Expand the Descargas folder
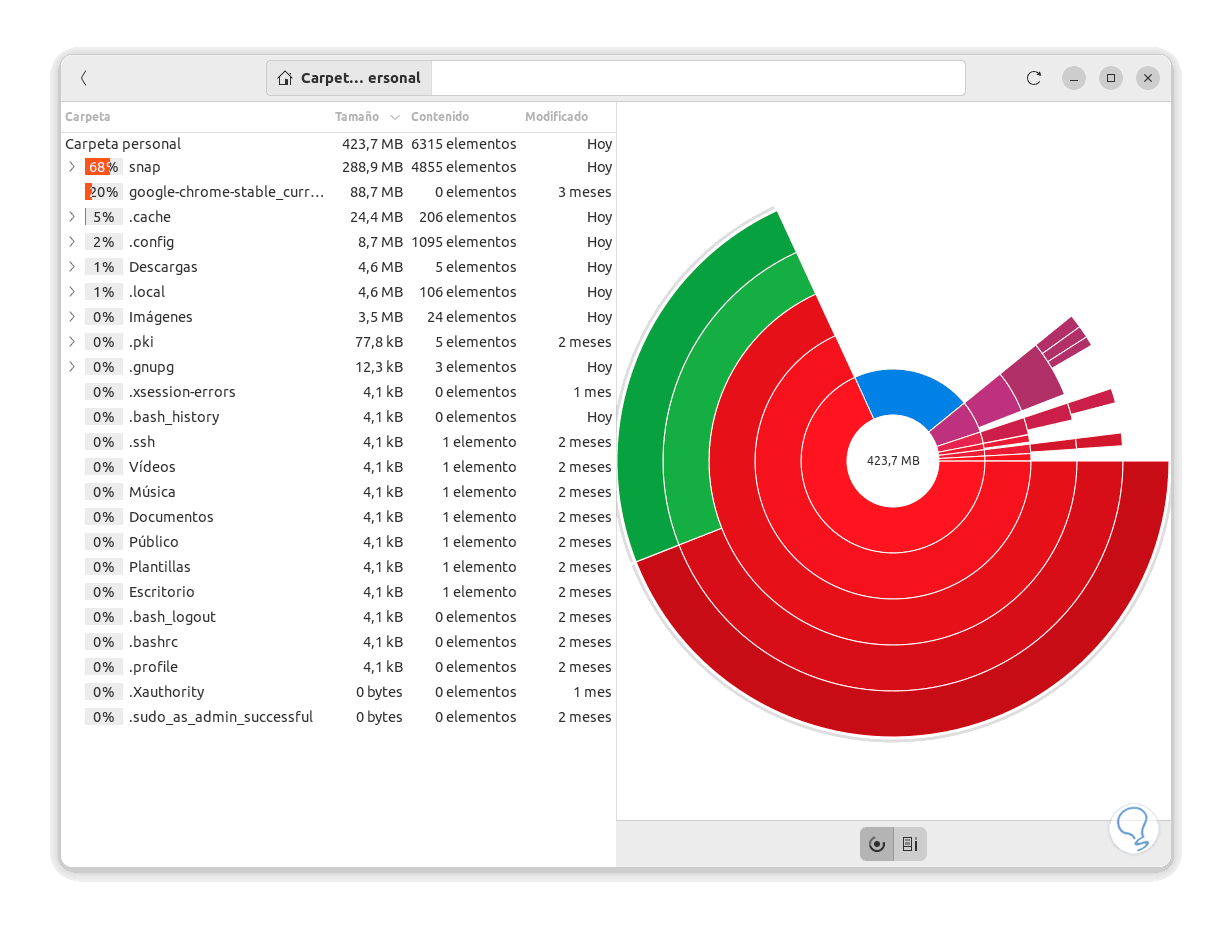The image size is (1232, 934). (71, 267)
